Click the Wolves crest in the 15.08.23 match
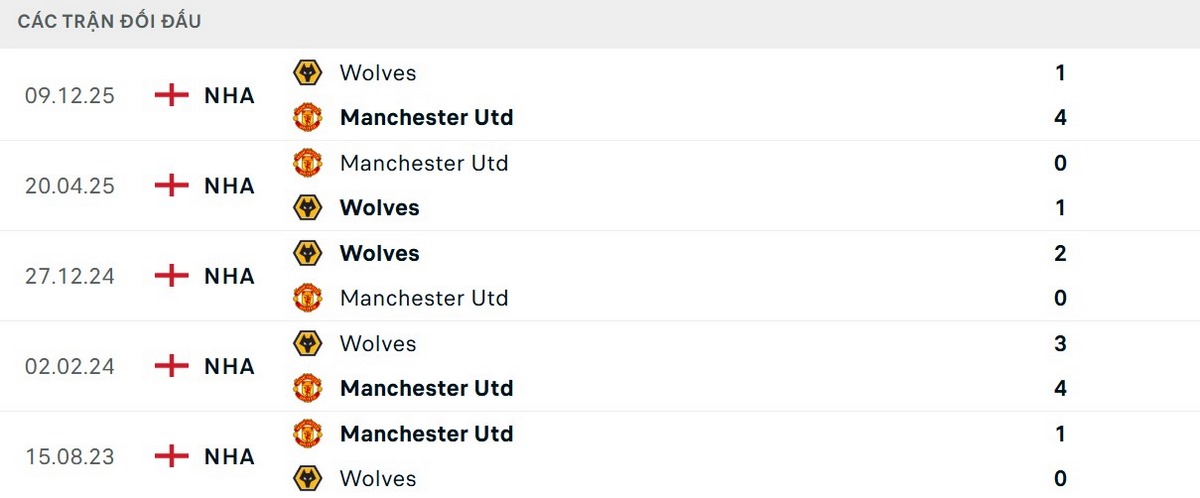 coord(307,478)
